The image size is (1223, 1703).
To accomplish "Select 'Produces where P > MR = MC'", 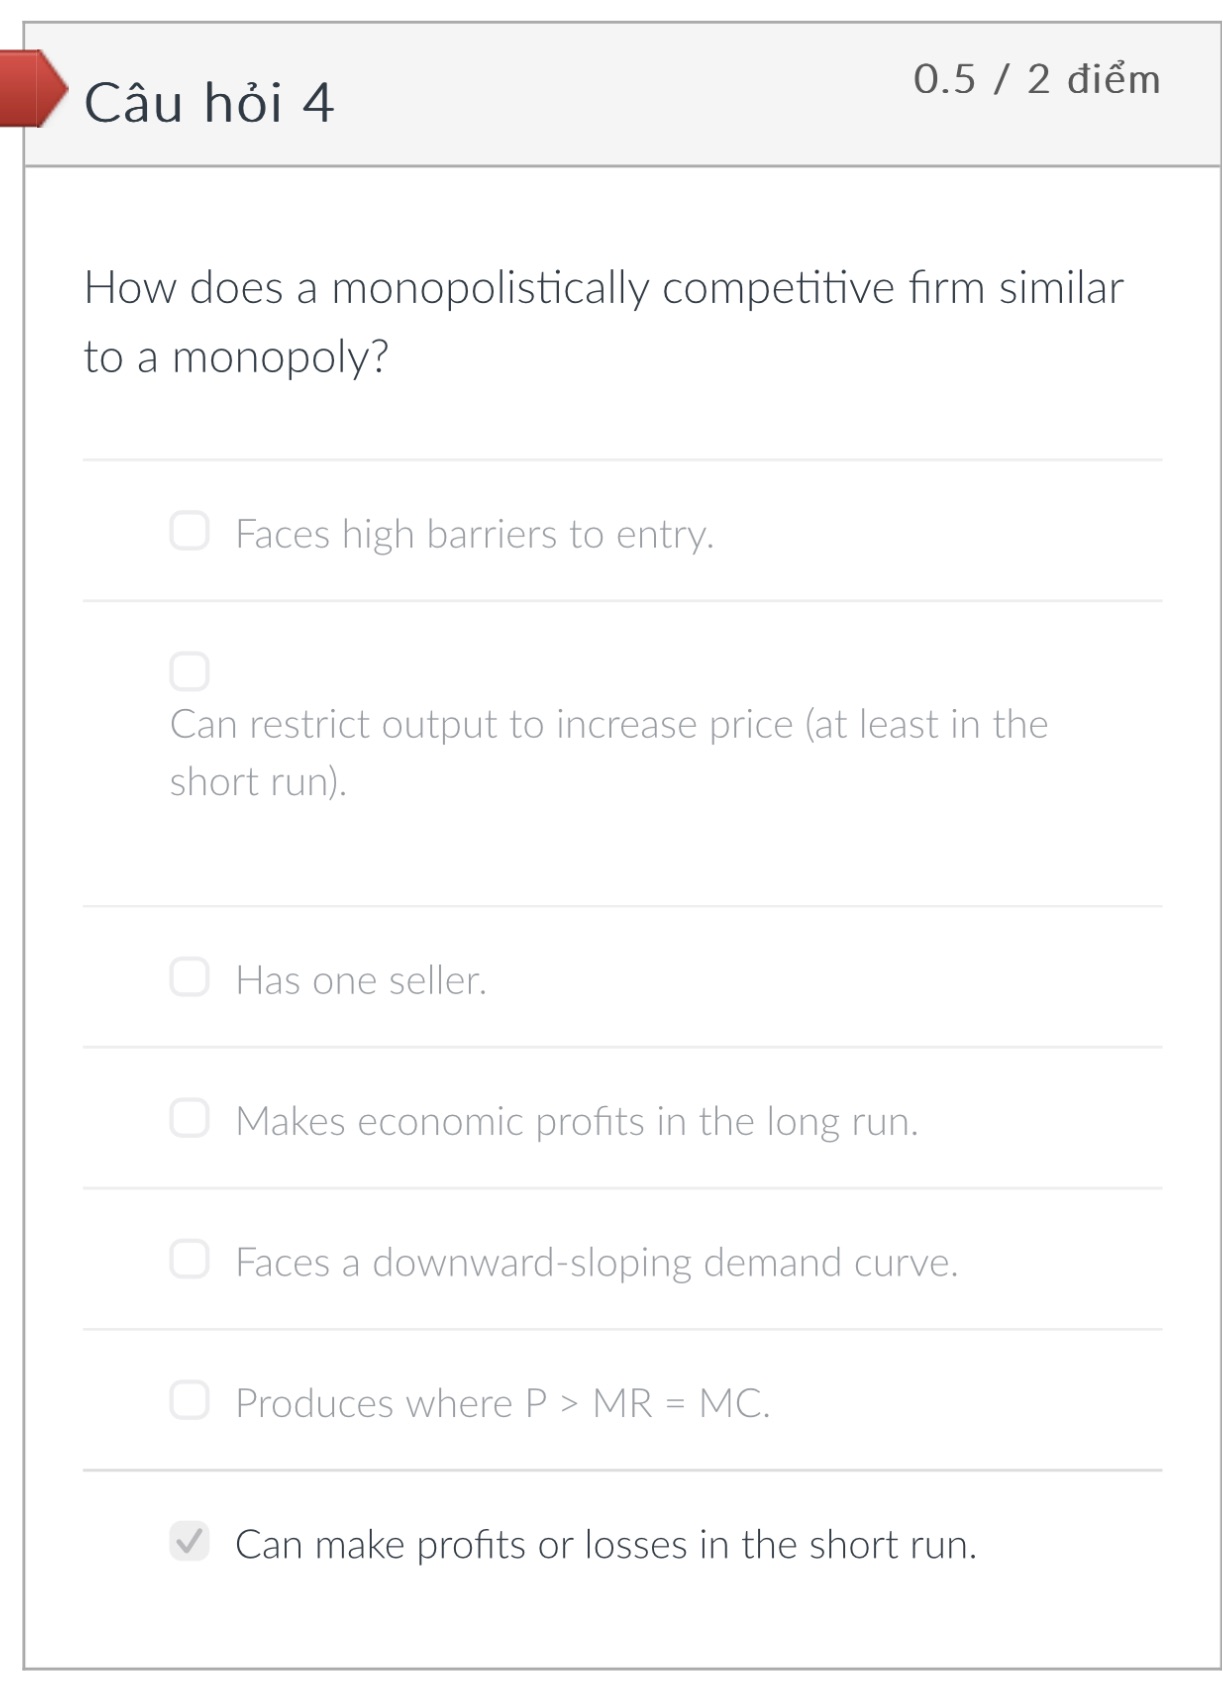I will [190, 1402].
